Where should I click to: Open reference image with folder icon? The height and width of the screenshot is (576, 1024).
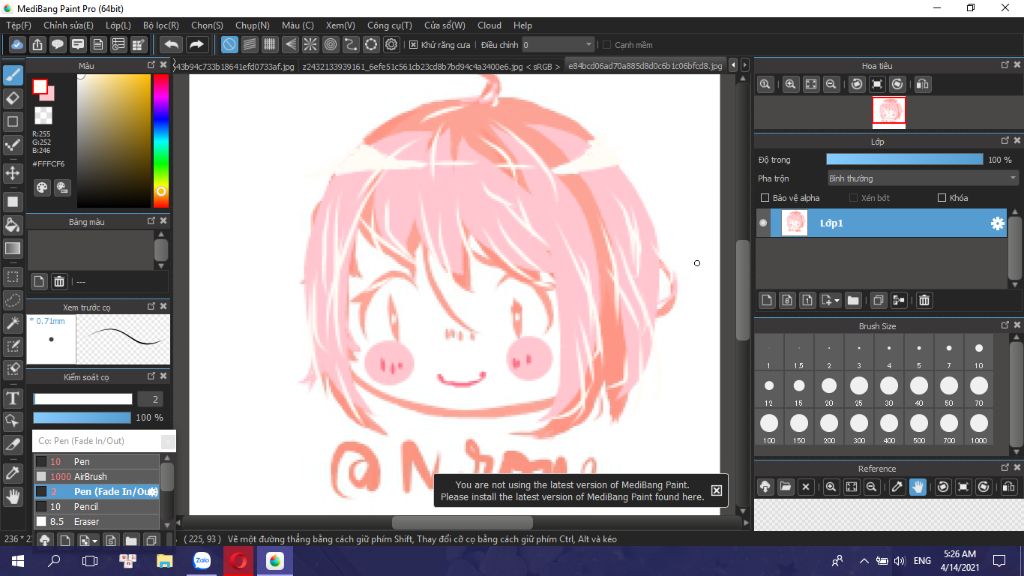coord(786,487)
